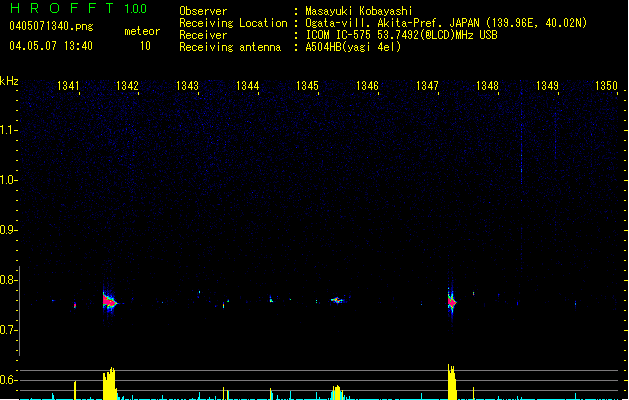Click the meteor count value 10
Image resolution: width=629 pixels, height=400 pixels.
(x=145, y=46)
